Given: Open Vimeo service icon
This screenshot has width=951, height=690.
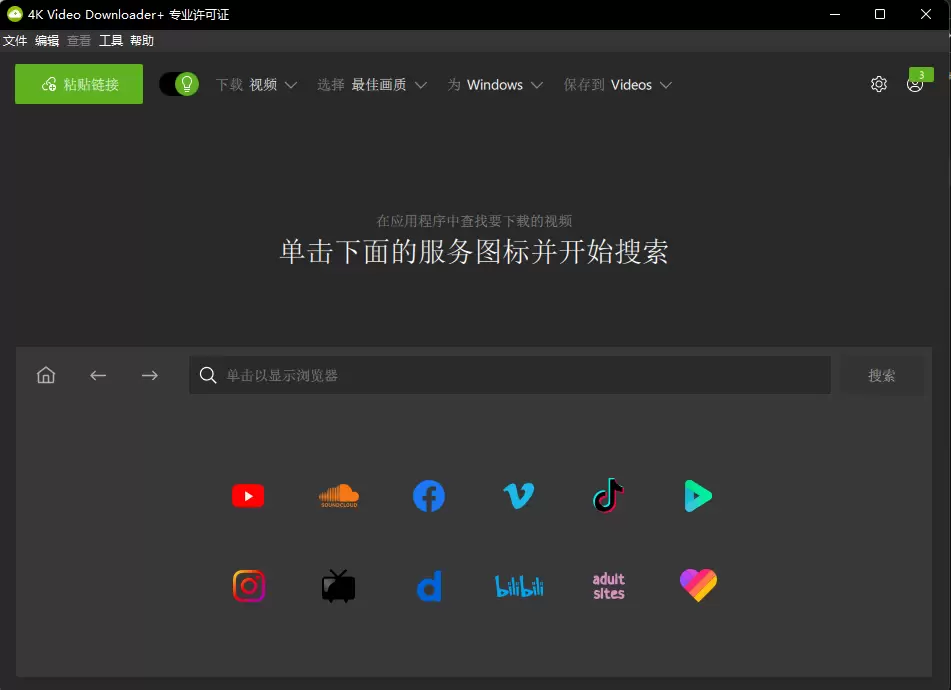Looking at the screenshot, I should (519, 496).
